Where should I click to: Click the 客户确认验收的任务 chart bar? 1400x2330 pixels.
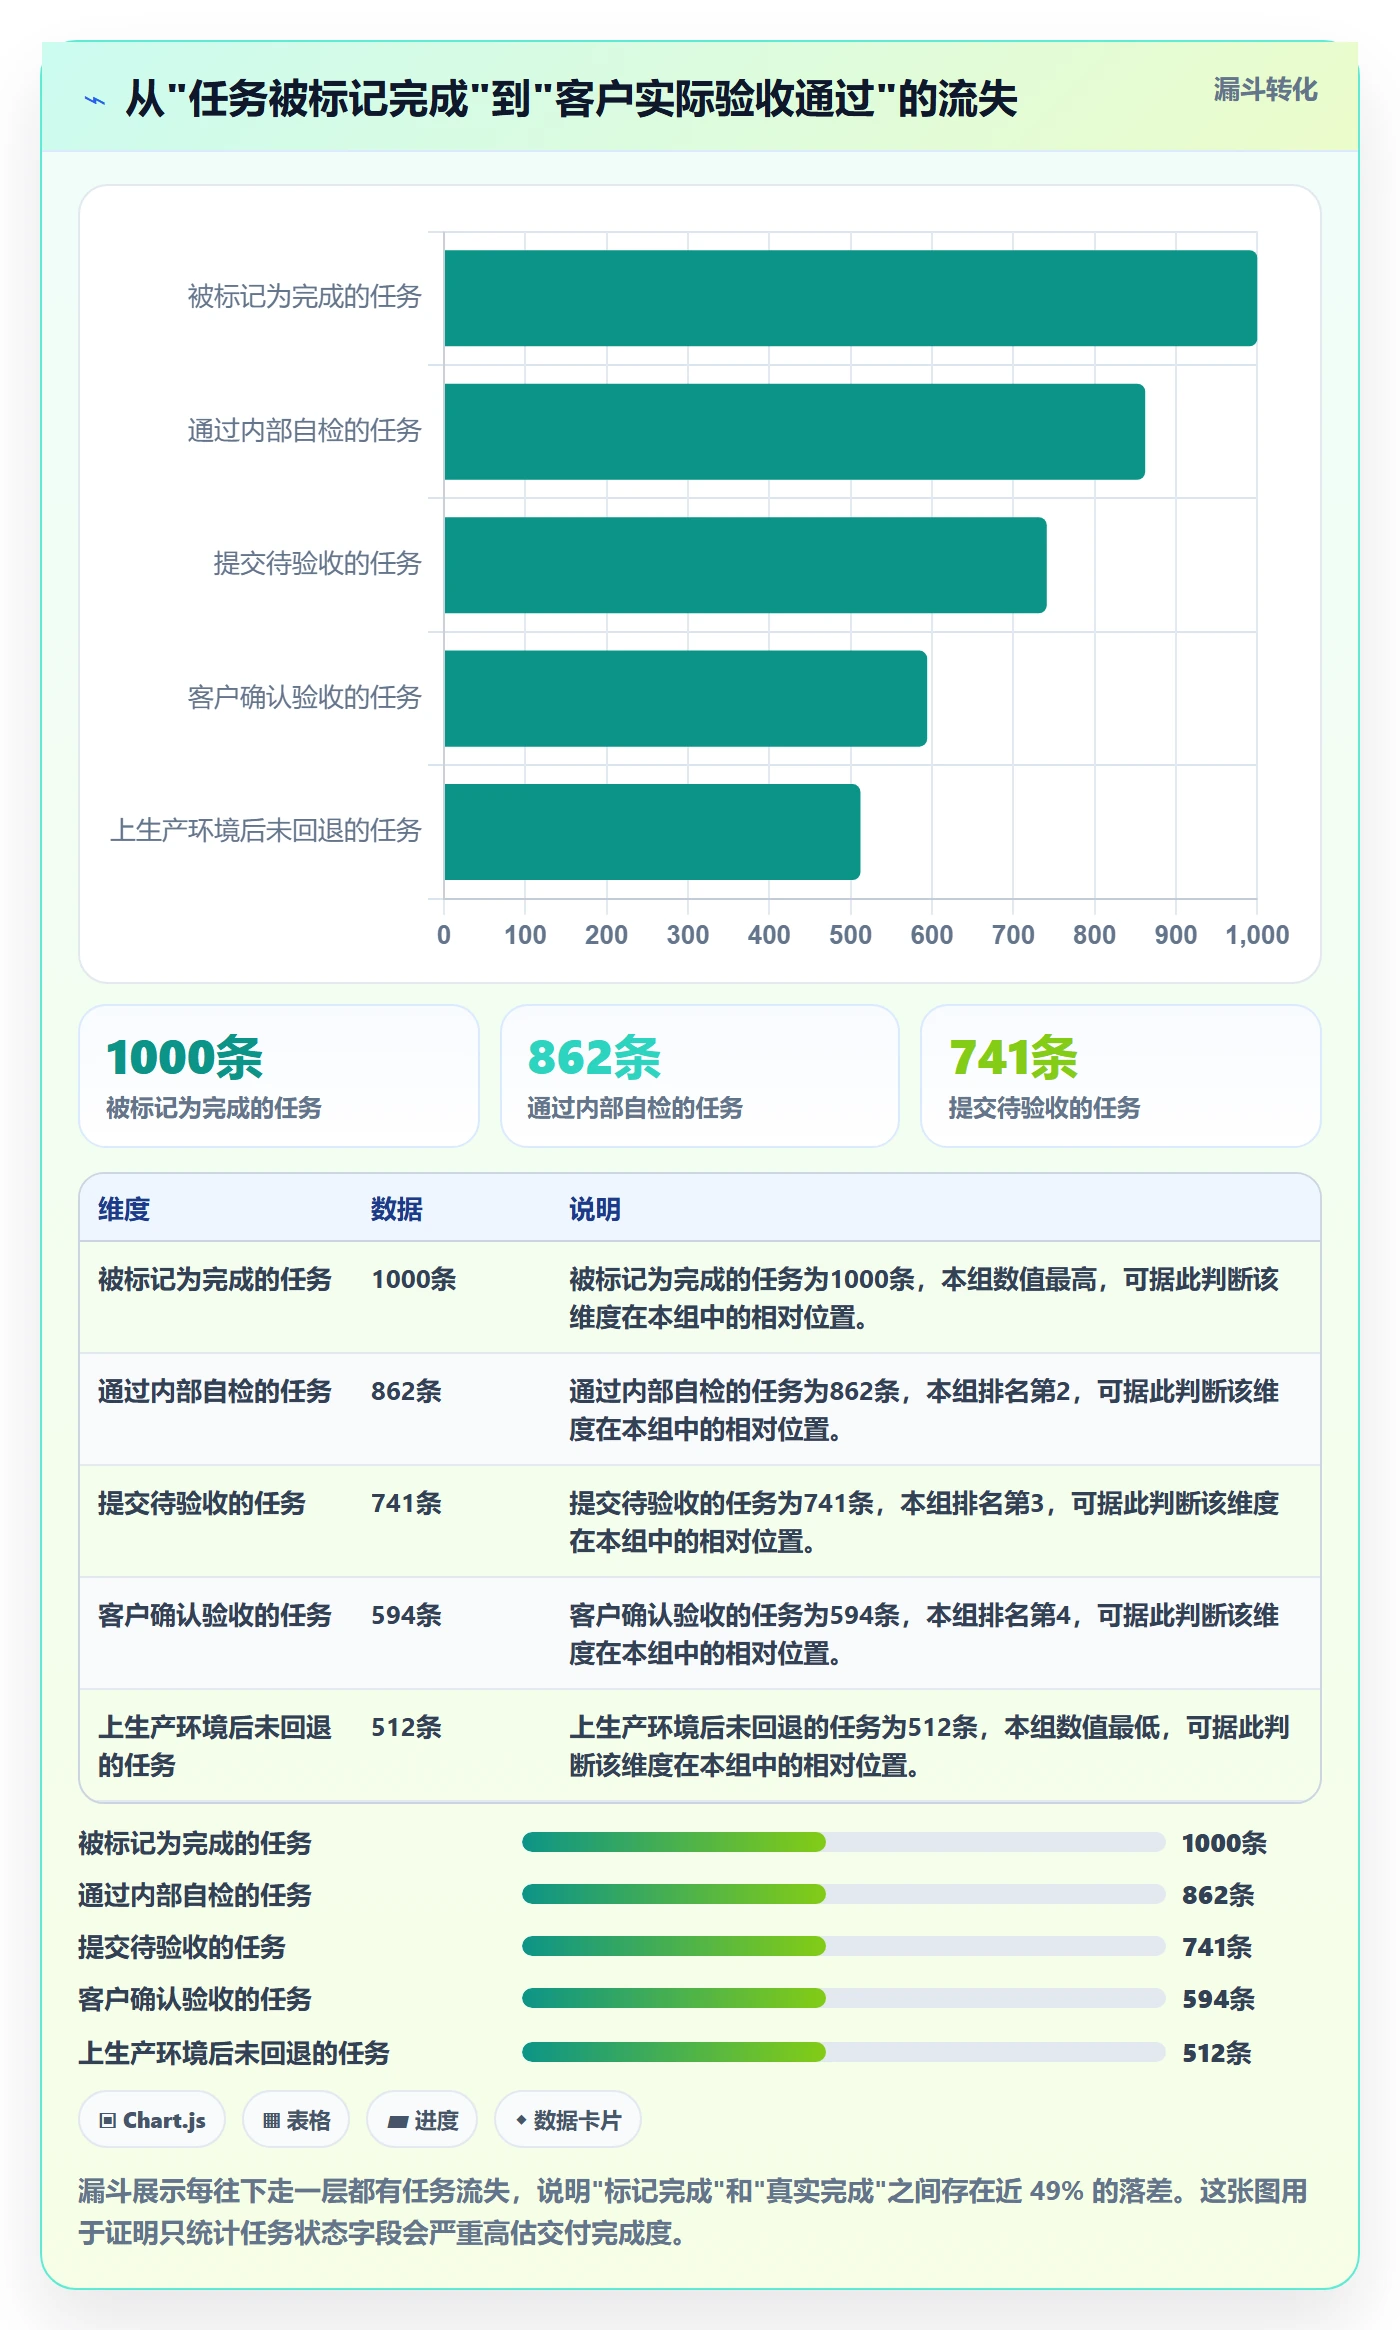tap(685, 698)
